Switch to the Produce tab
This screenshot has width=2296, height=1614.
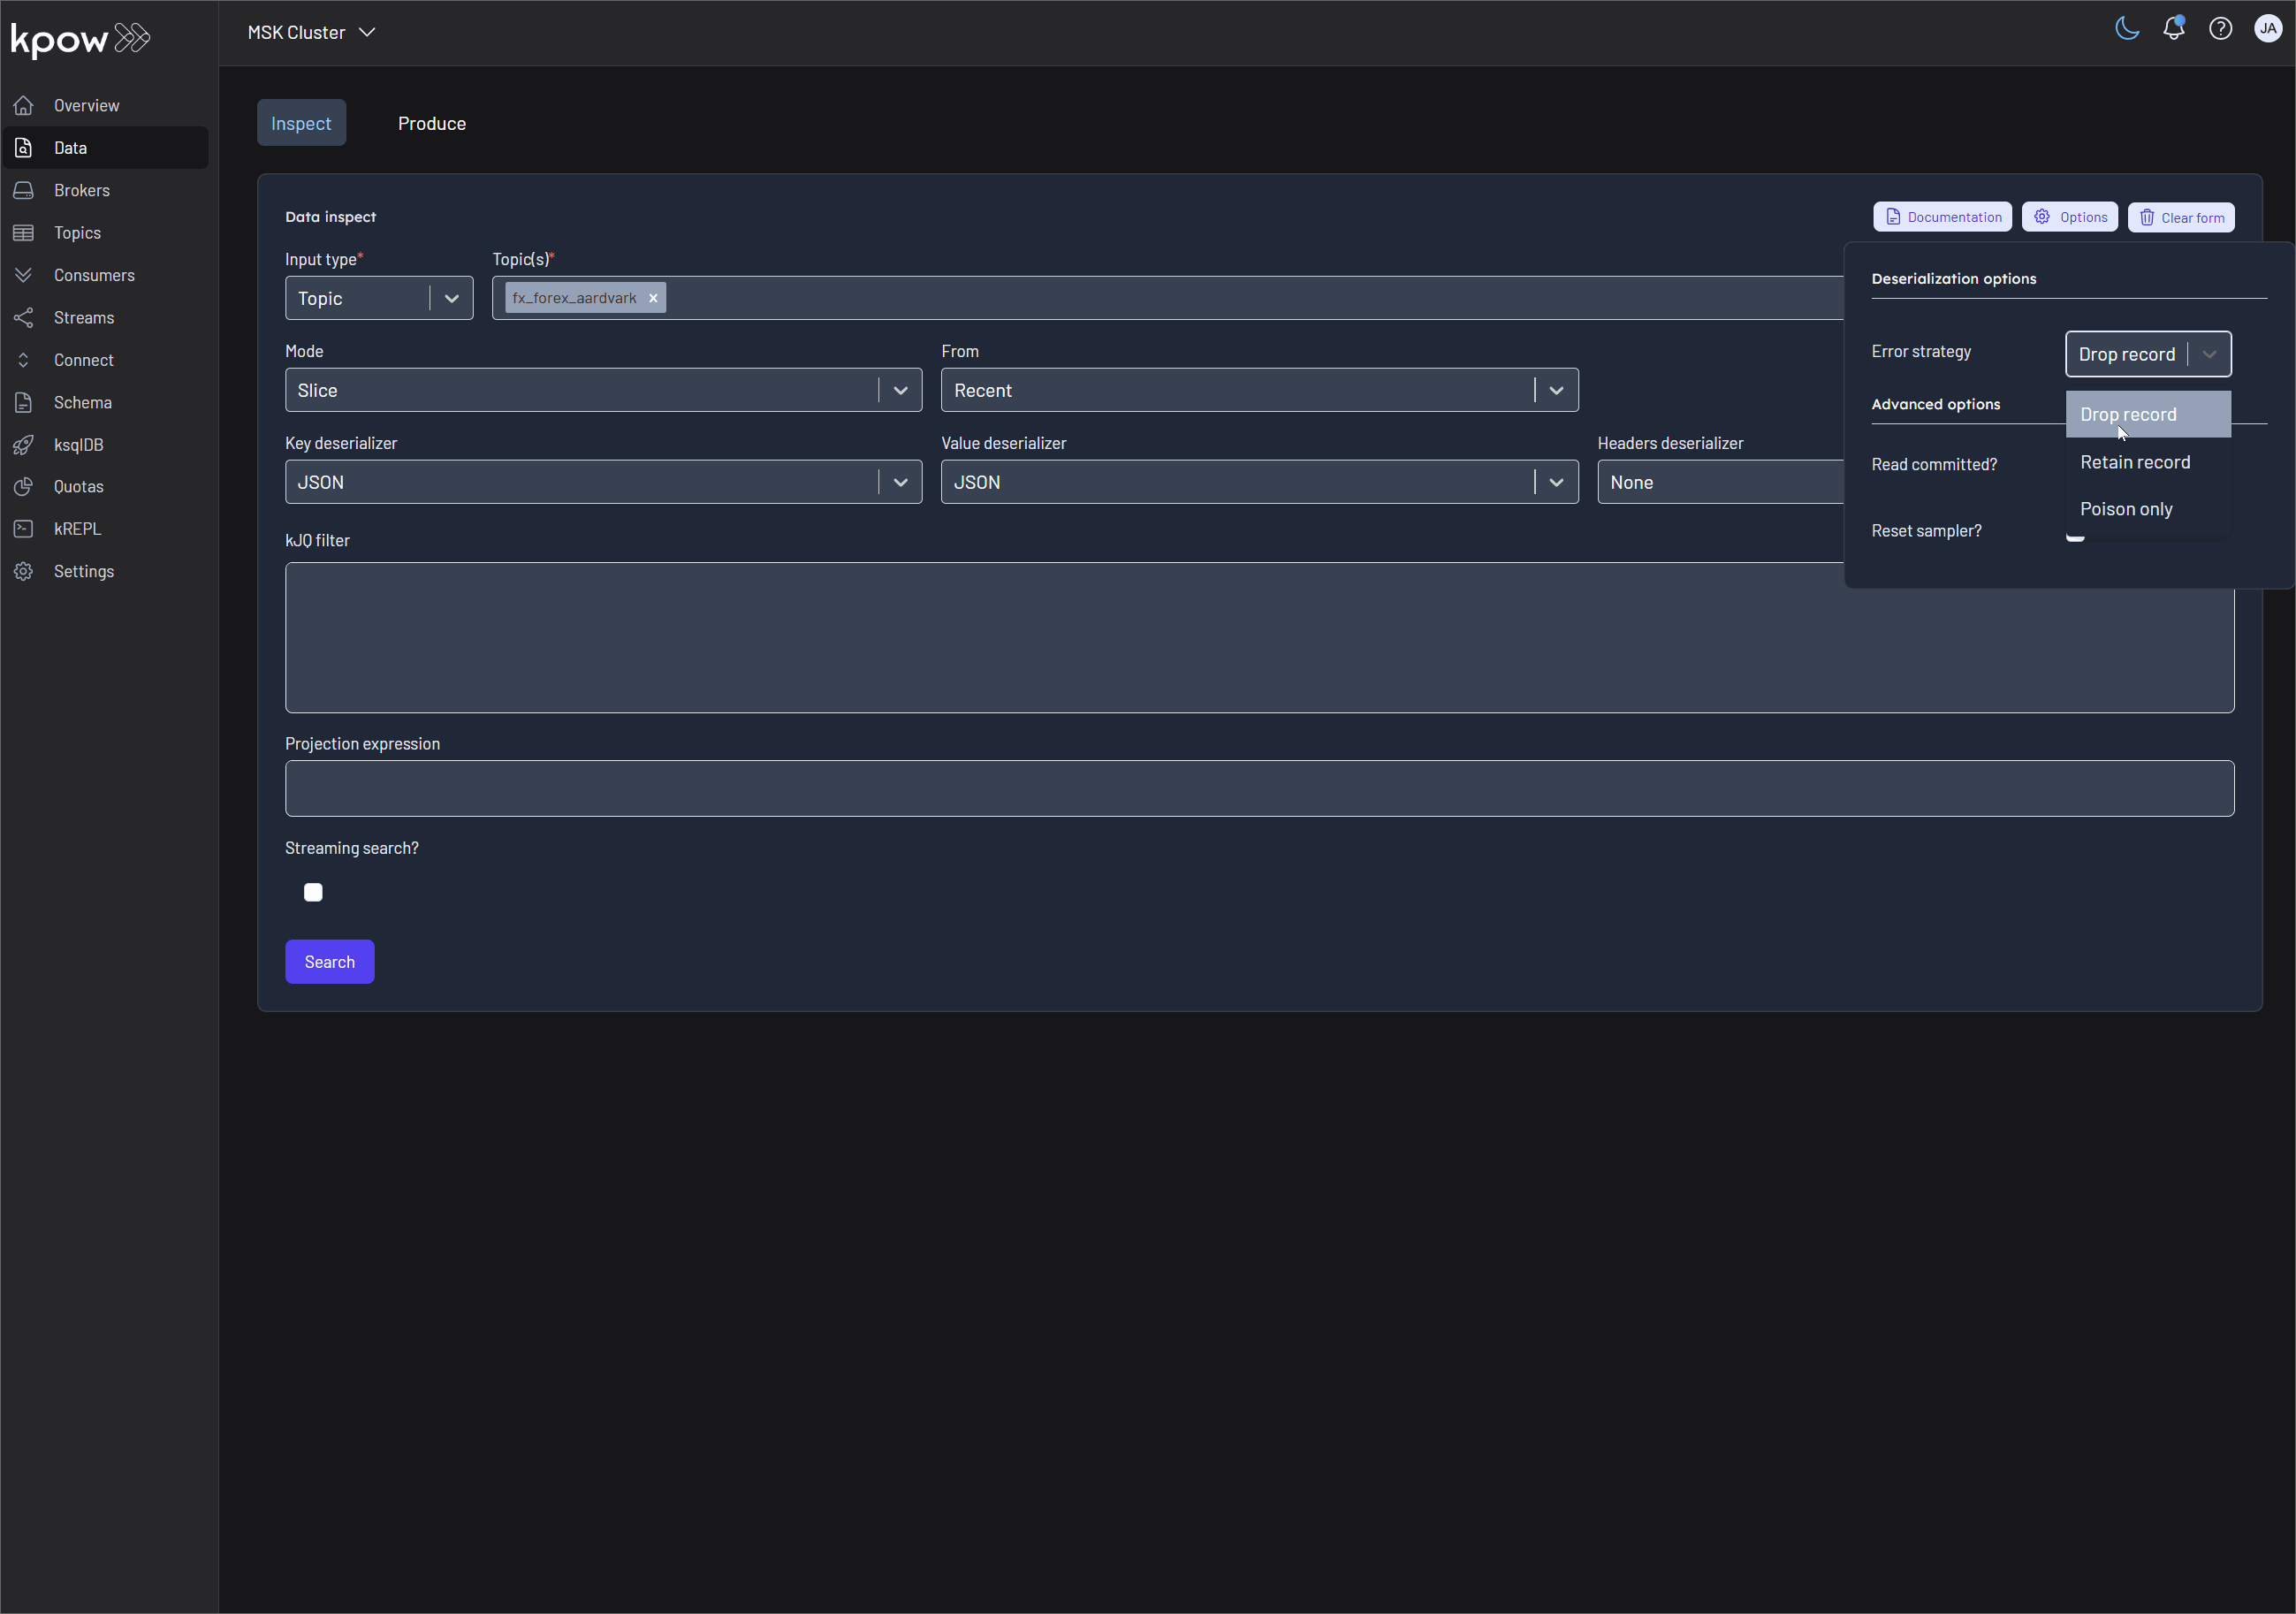pyautogui.click(x=432, y=123)
